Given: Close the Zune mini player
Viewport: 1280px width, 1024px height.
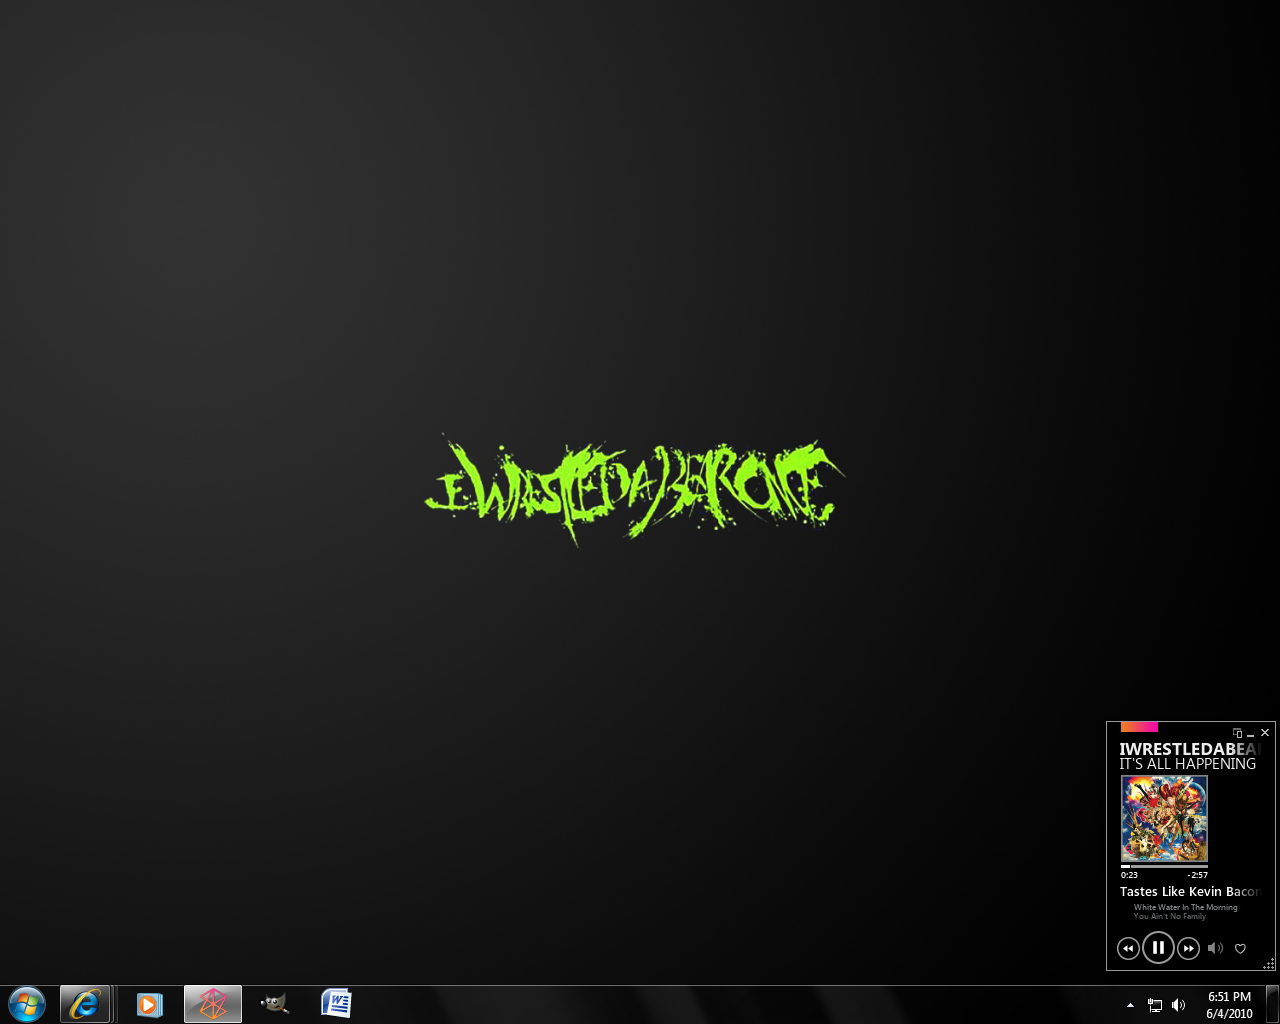Looking at the screenshot, I should [x=1265, y=733].
